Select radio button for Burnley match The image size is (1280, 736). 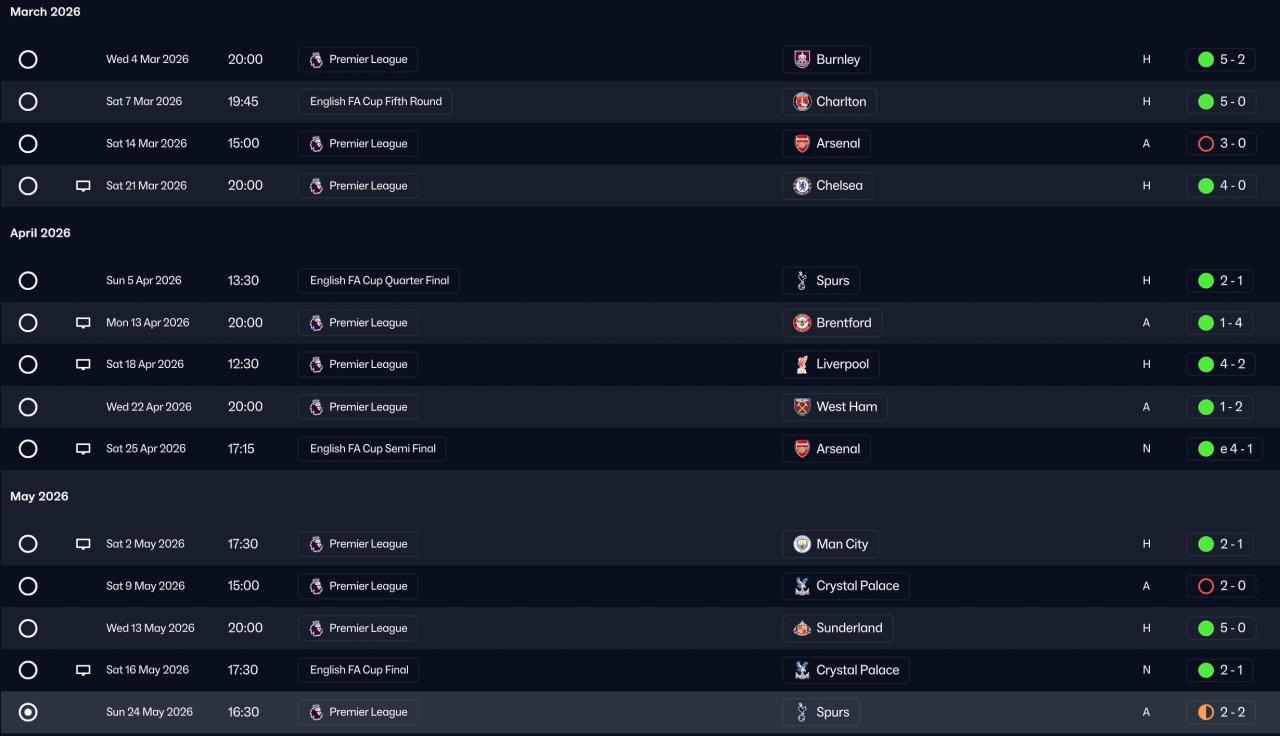coord(28,60)
